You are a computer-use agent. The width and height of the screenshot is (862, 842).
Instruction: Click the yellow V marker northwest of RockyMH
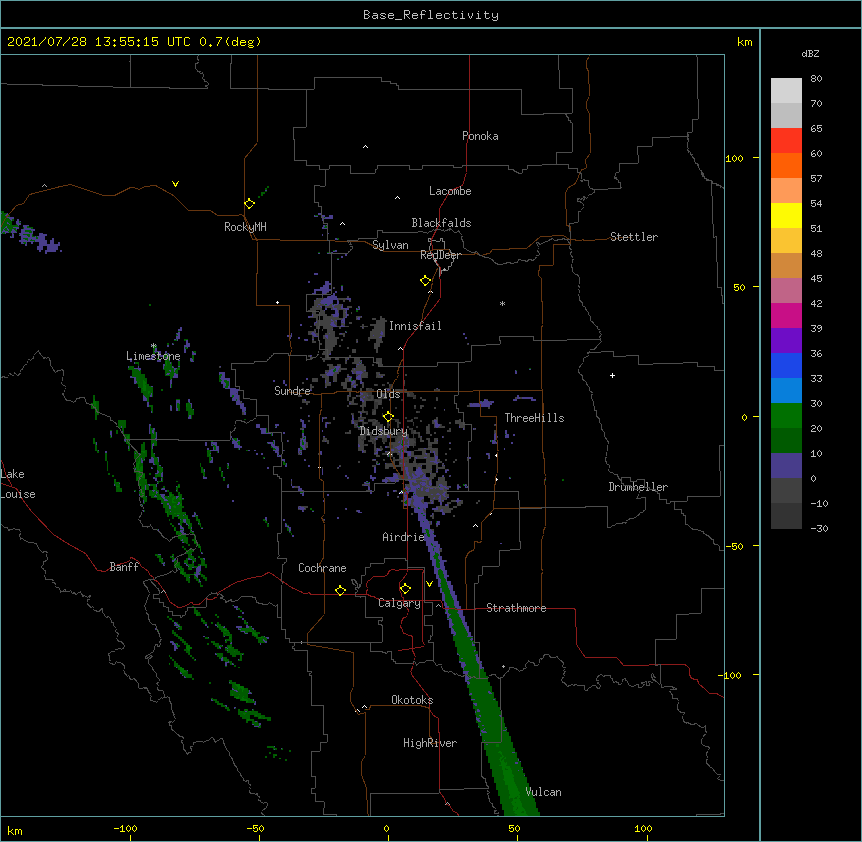(175, 184)
